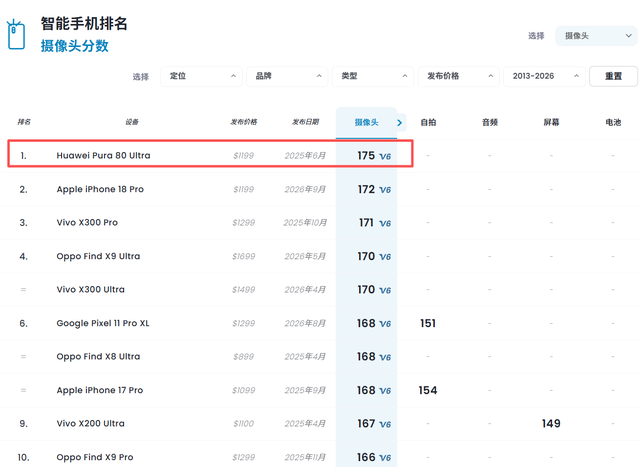Click selfie score 154 for iPhone 17 Pro
Screen dimensions: 640x467
tap(428, 390)
